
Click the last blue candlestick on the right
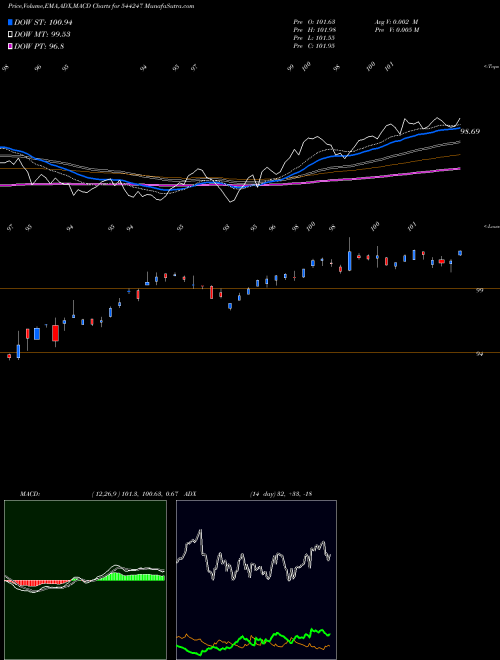(460, 253)
